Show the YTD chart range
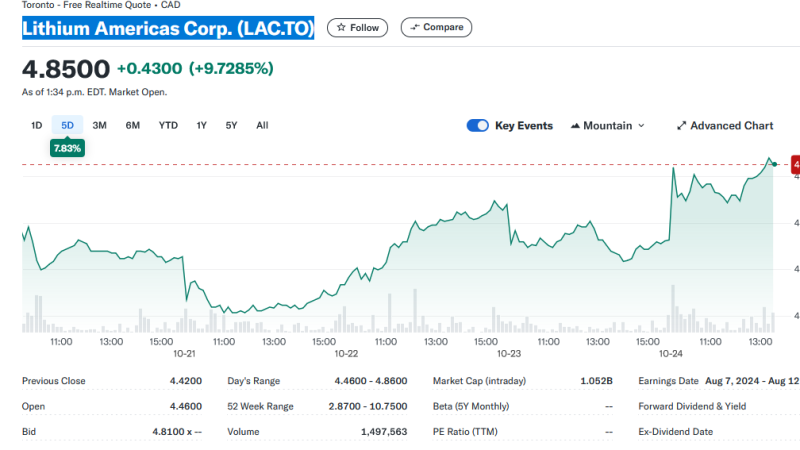The height and width of the screenshot is (450, 800). pyautogui.click(x=168, y=126)
